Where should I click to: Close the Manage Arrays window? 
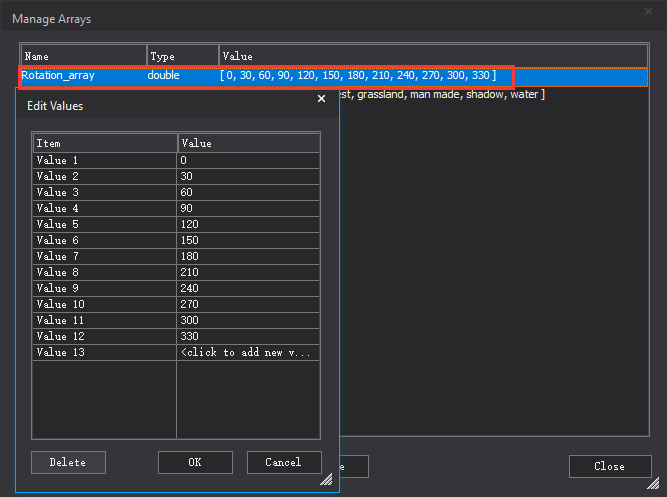pyautogui.click(x=609, y=466)
